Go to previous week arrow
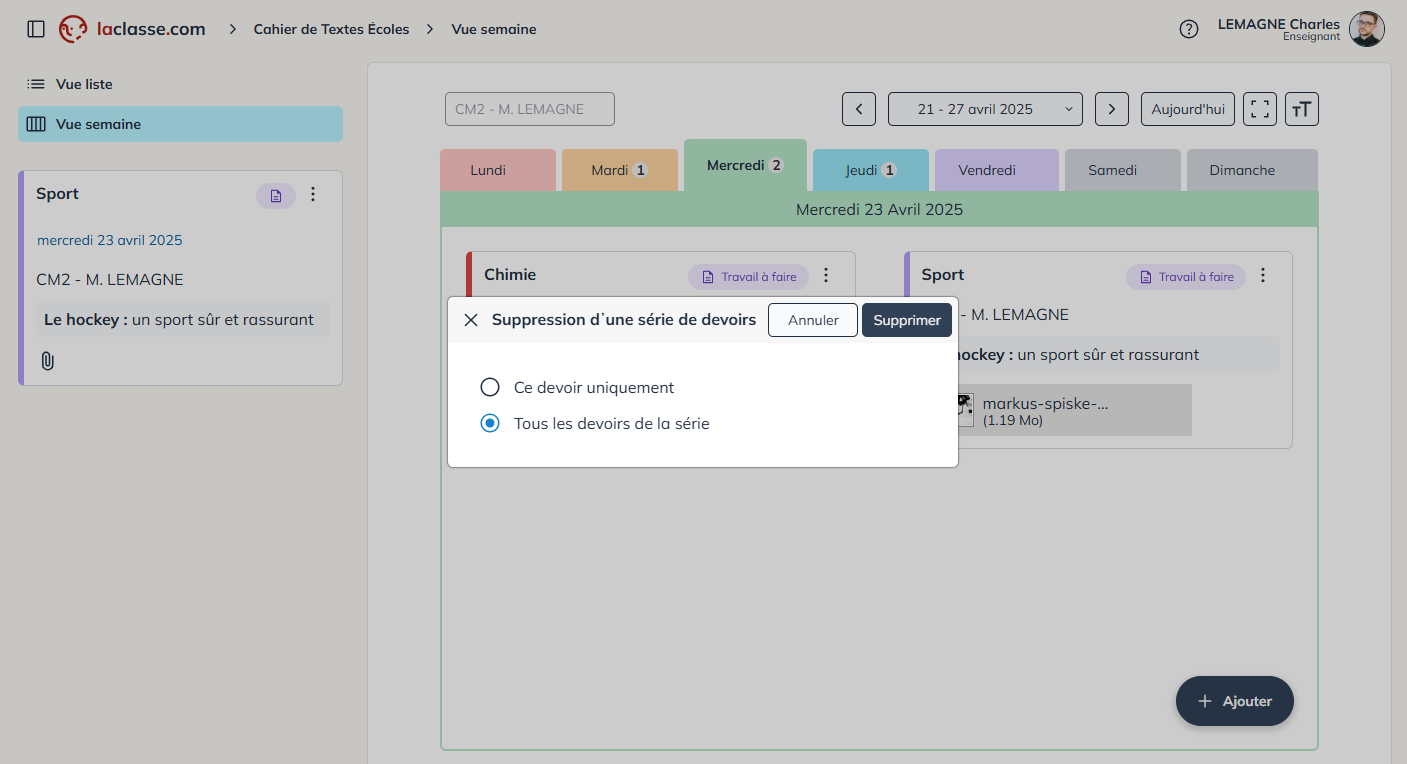1407x764 pixels. (x=859, y=109)
